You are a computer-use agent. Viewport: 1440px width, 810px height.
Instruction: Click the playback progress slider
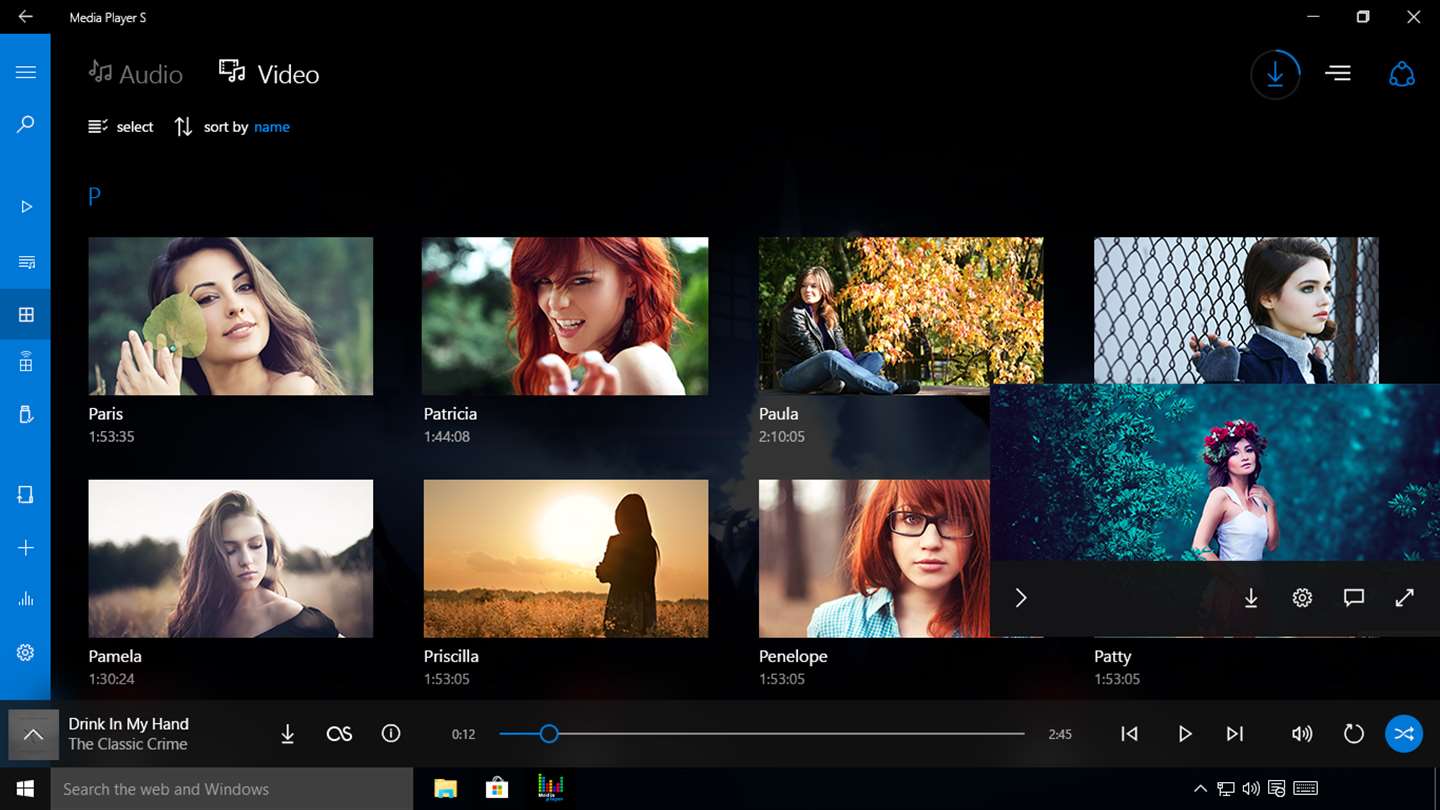[x=761, y=734]
